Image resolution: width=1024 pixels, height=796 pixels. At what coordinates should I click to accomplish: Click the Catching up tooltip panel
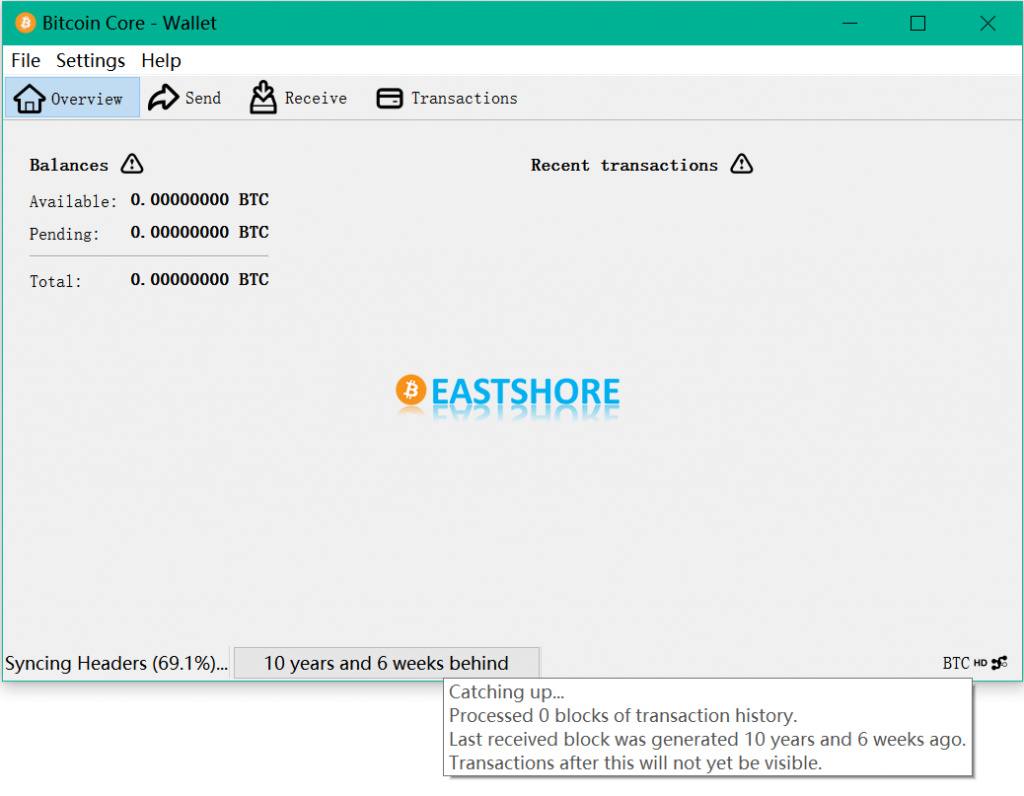[707, 727]
